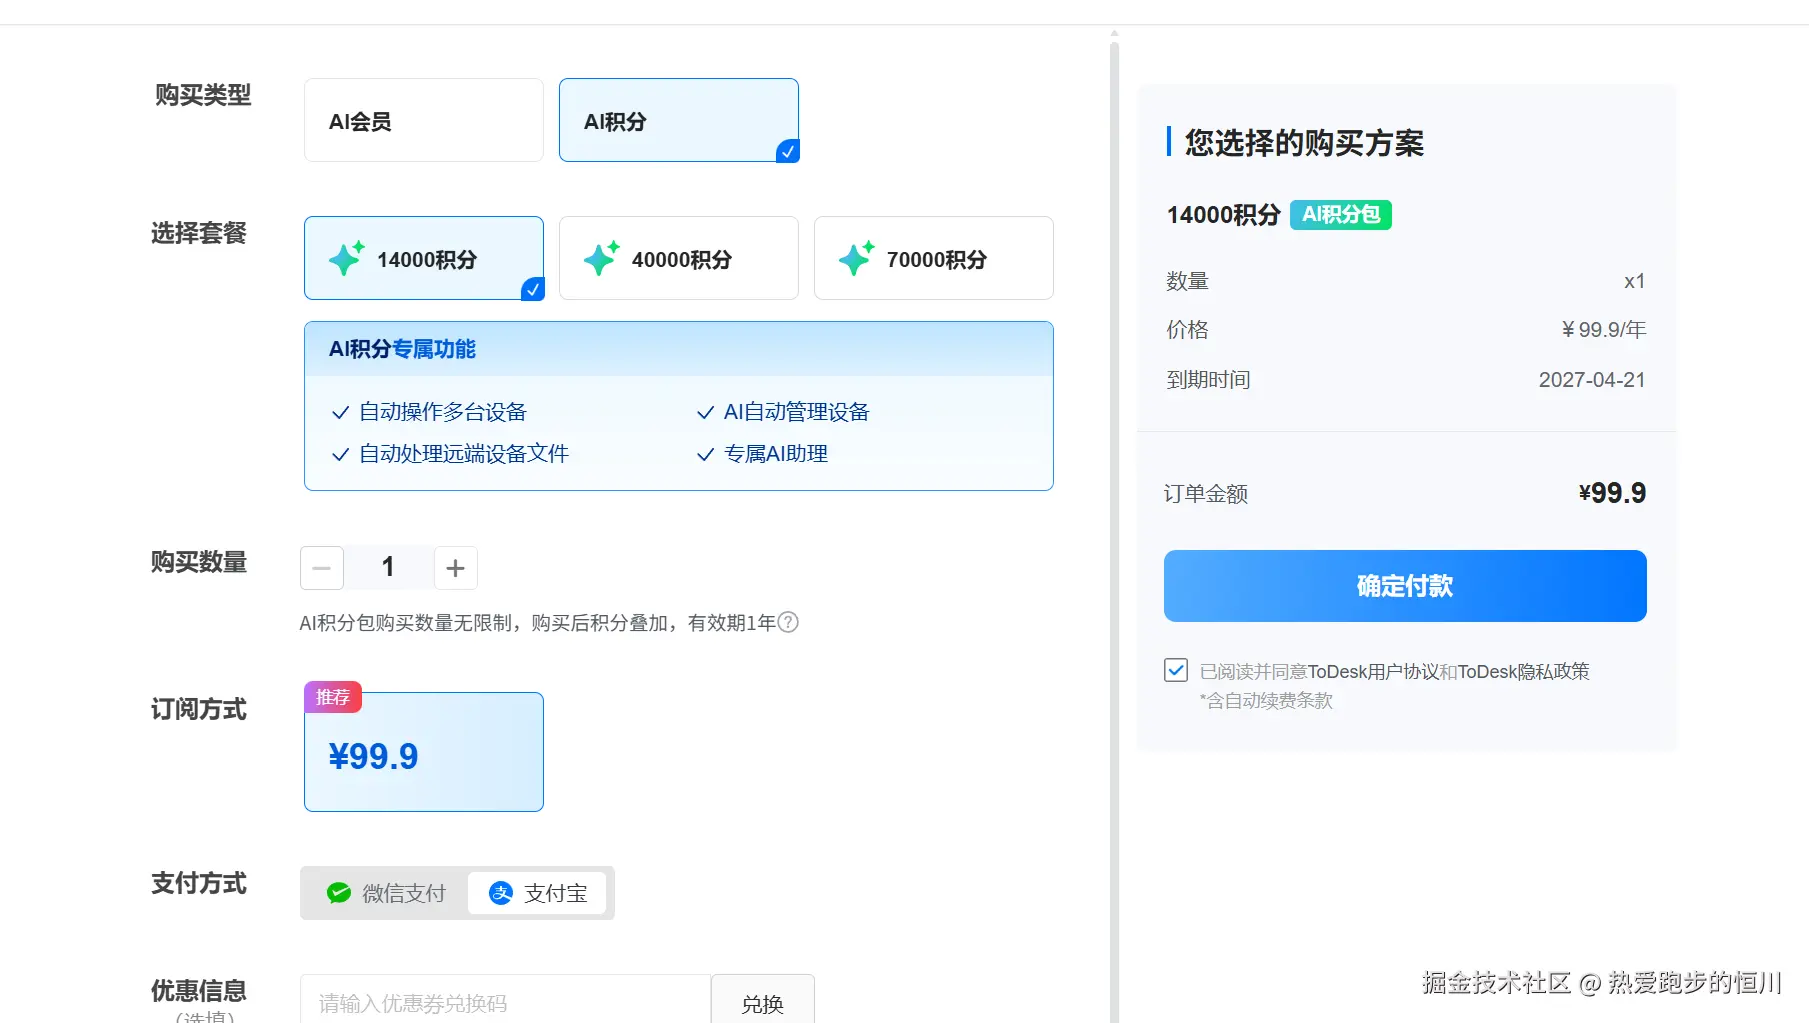Click the order total ¥99.9
The image size is (1809, 1023).
(x=1612, y=493)
